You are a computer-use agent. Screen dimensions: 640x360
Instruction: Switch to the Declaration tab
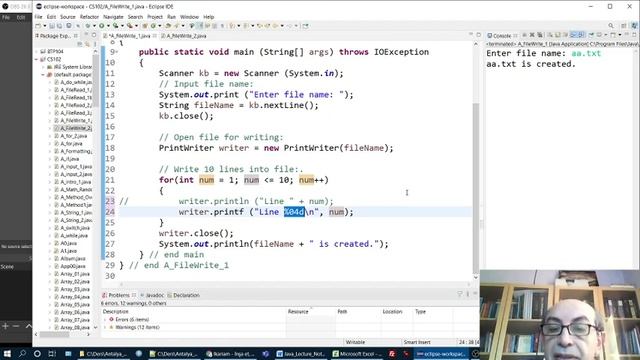click(x=183, y=295)
